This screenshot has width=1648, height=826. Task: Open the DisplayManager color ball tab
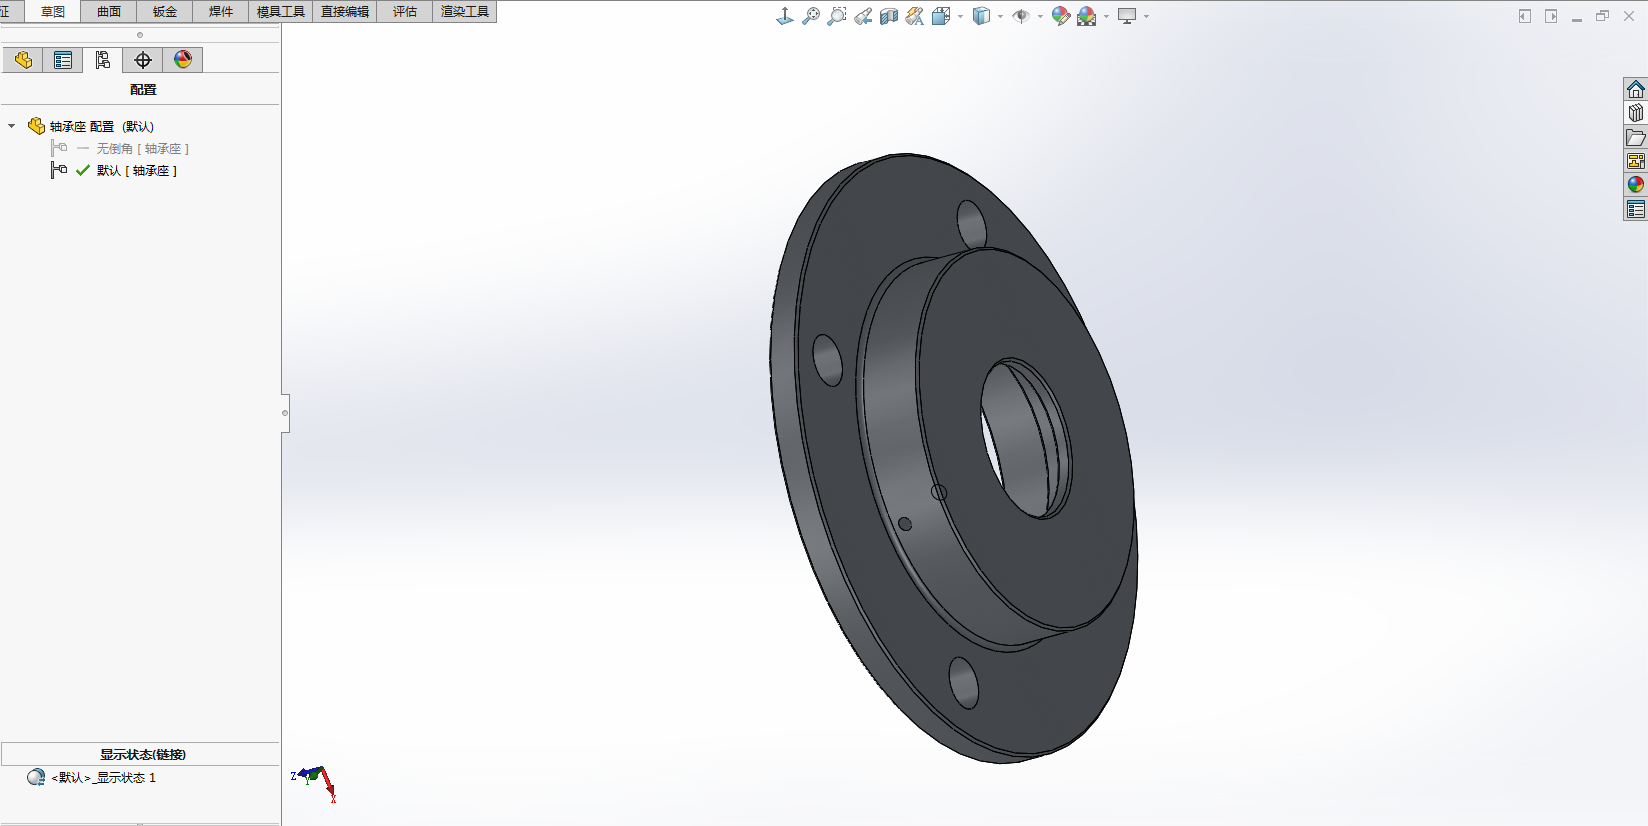[x=183, y=60]
